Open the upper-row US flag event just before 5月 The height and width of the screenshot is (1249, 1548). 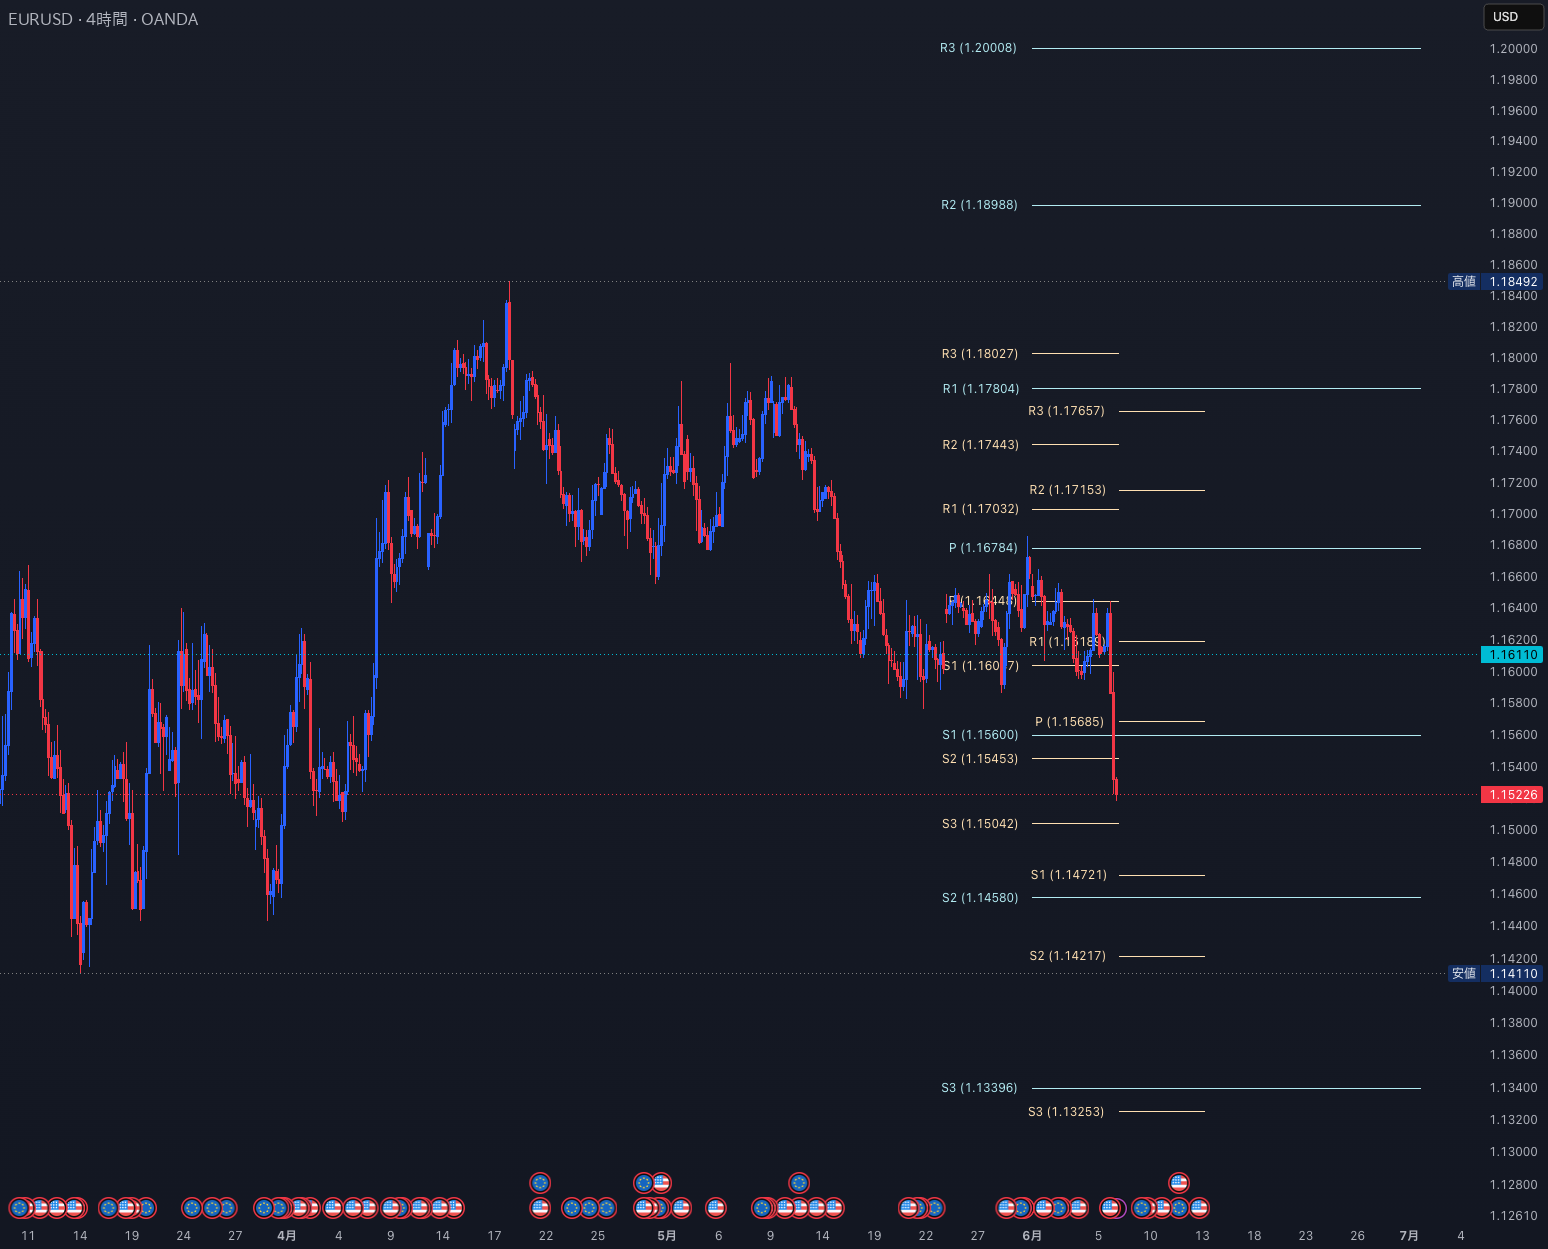click(661, 1183)
